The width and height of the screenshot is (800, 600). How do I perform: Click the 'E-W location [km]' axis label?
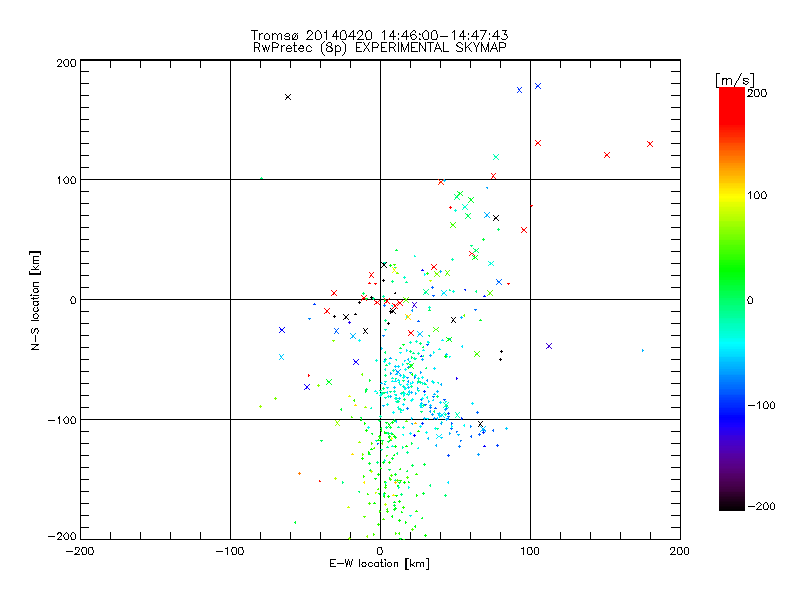click(379, 563)
